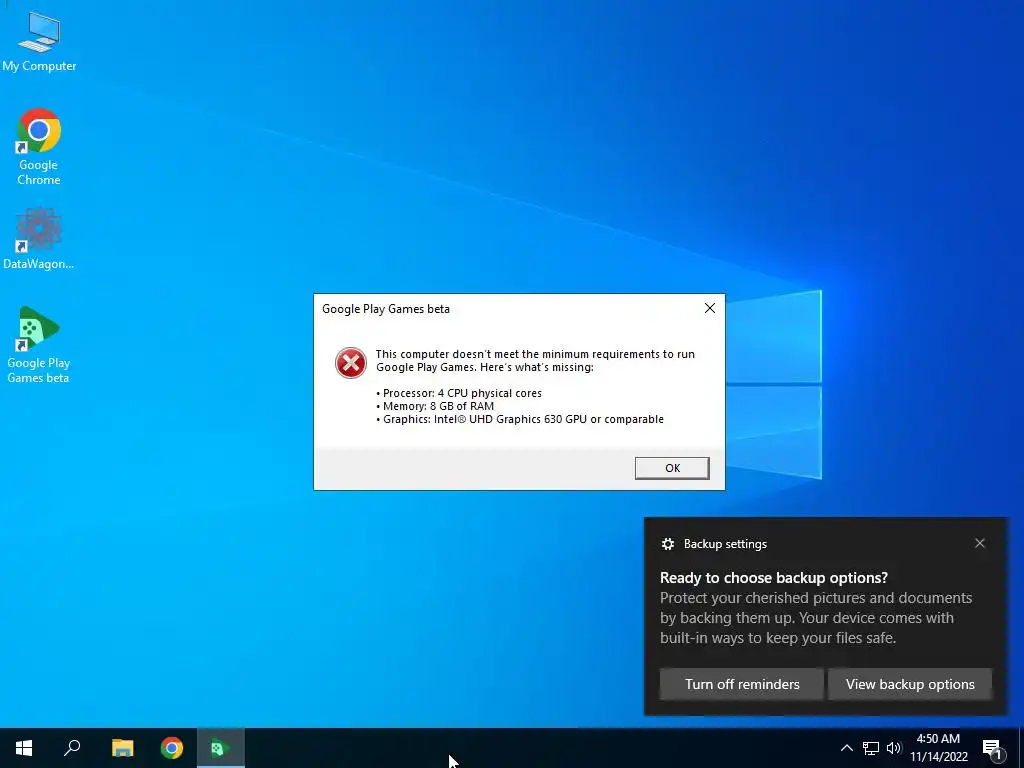1024x768 pixels.
Task: Click Show desktop strip at taskbar end
Action: (1021, 748)
